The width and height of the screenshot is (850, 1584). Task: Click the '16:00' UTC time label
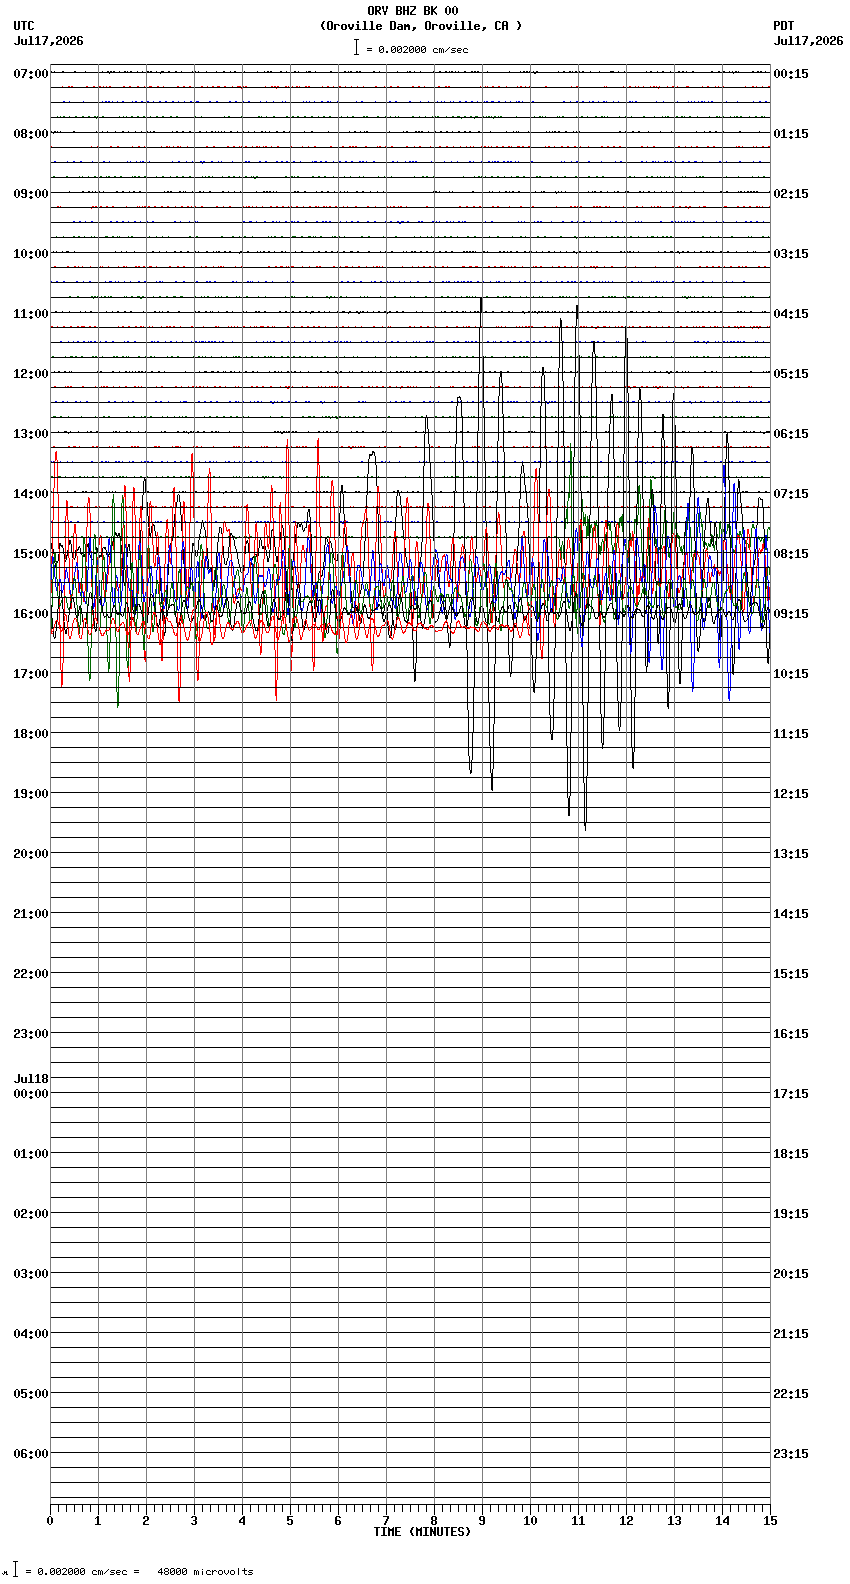coord(31,614)
